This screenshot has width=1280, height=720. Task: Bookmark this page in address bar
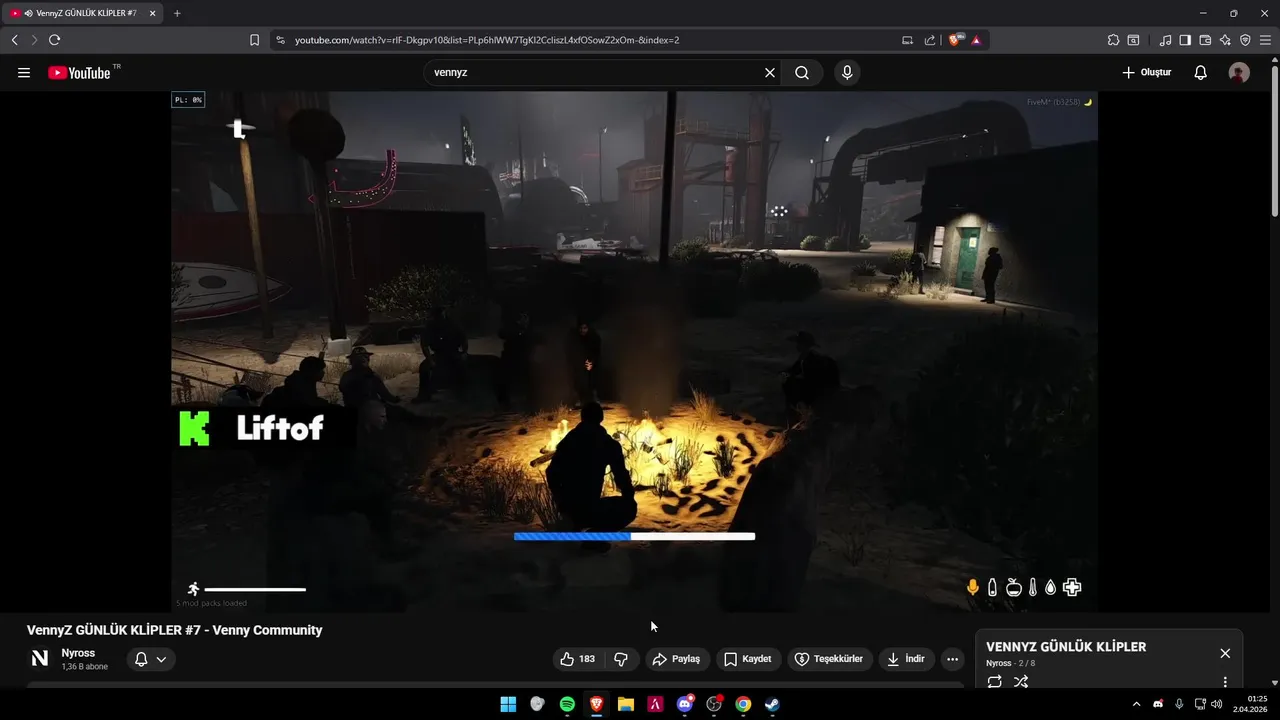[254, 40]
